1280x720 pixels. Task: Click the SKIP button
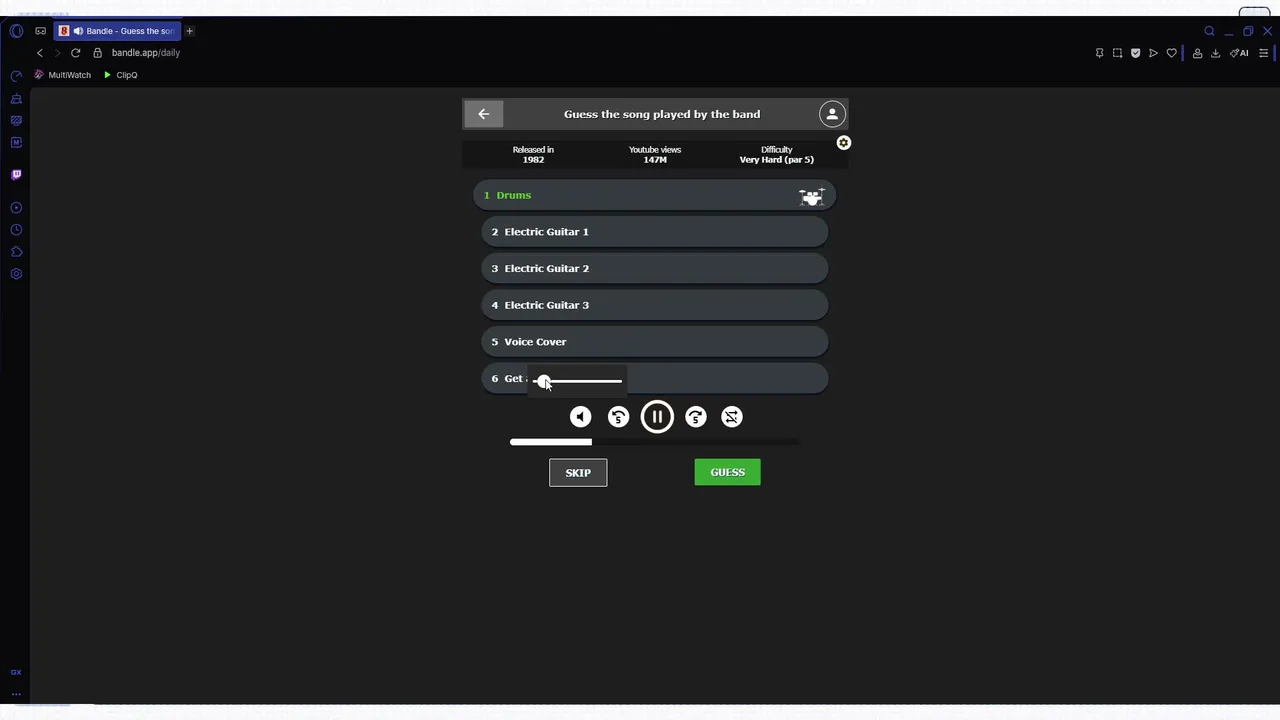click(578, 472)
